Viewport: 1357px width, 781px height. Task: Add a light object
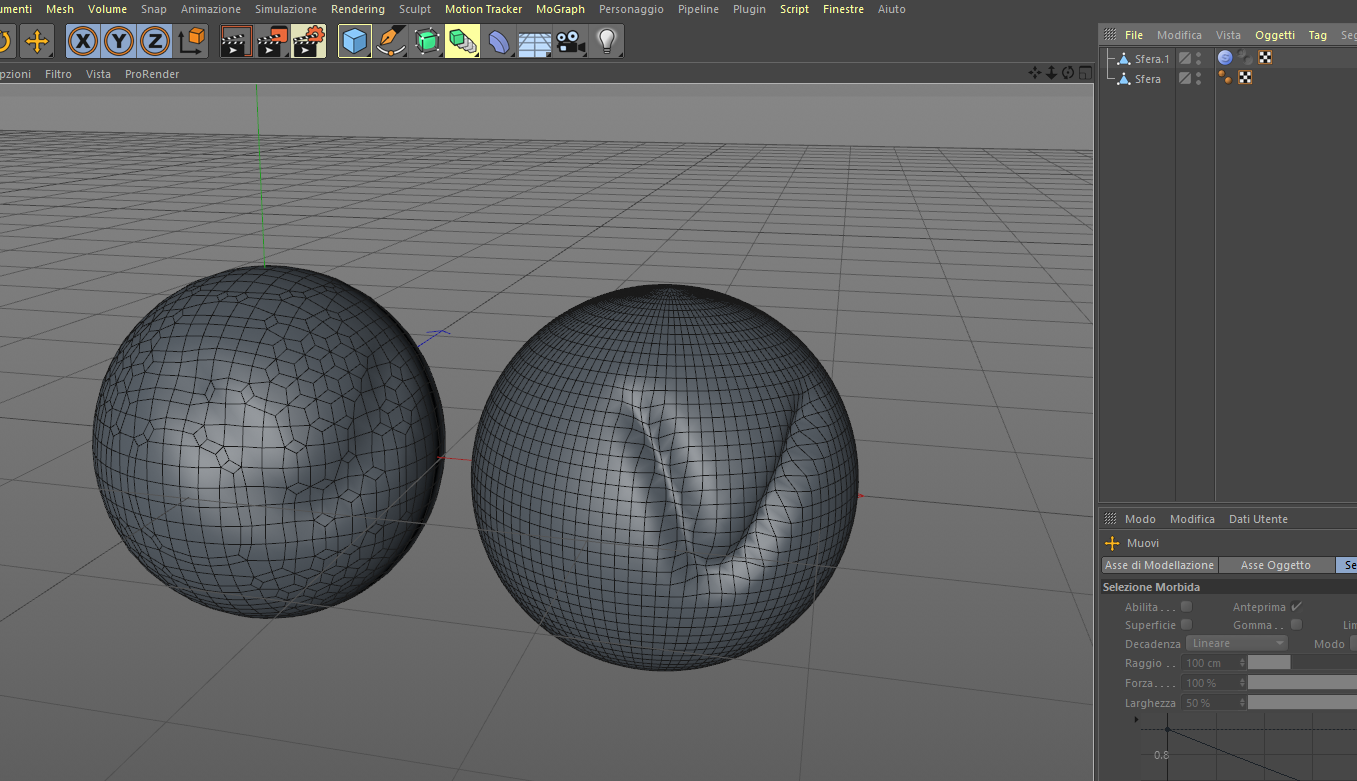pos(606,41)
